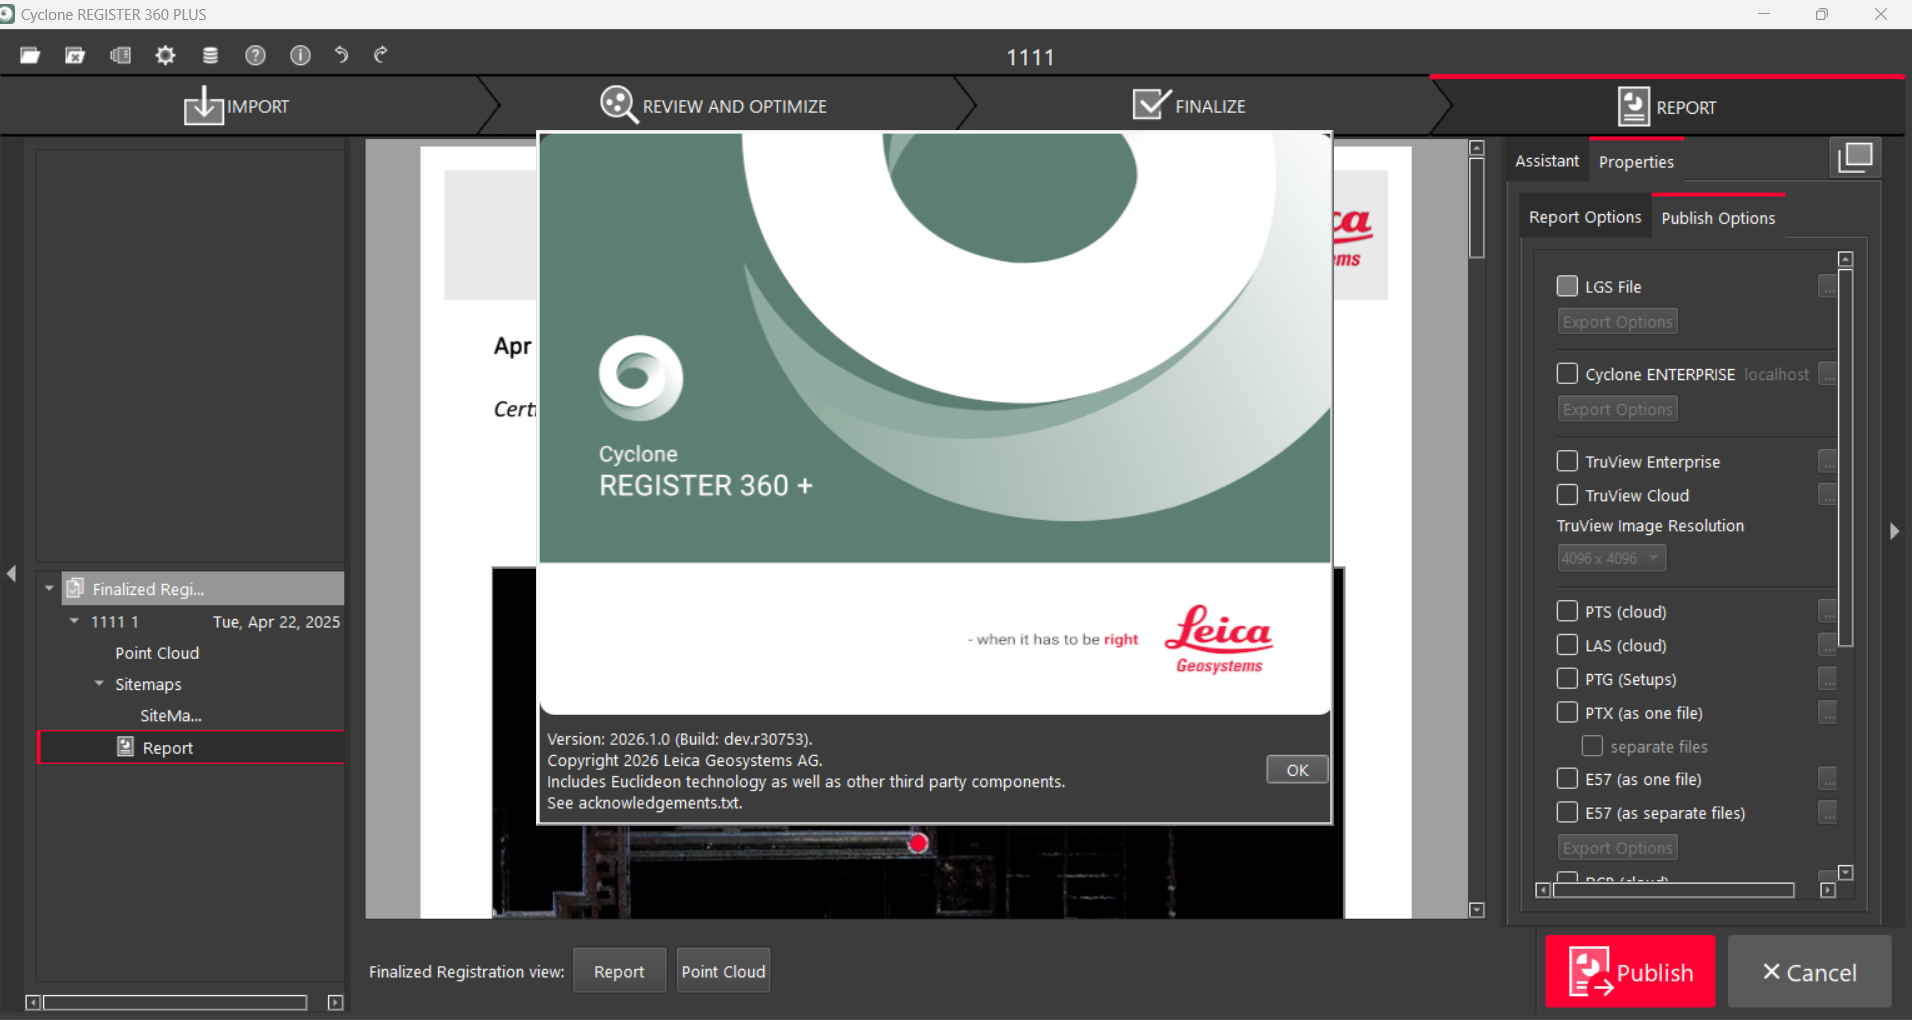Click the redo arrow icon
The height and width of the screenshot is (1020, 1912).
(x=380, y=55)
